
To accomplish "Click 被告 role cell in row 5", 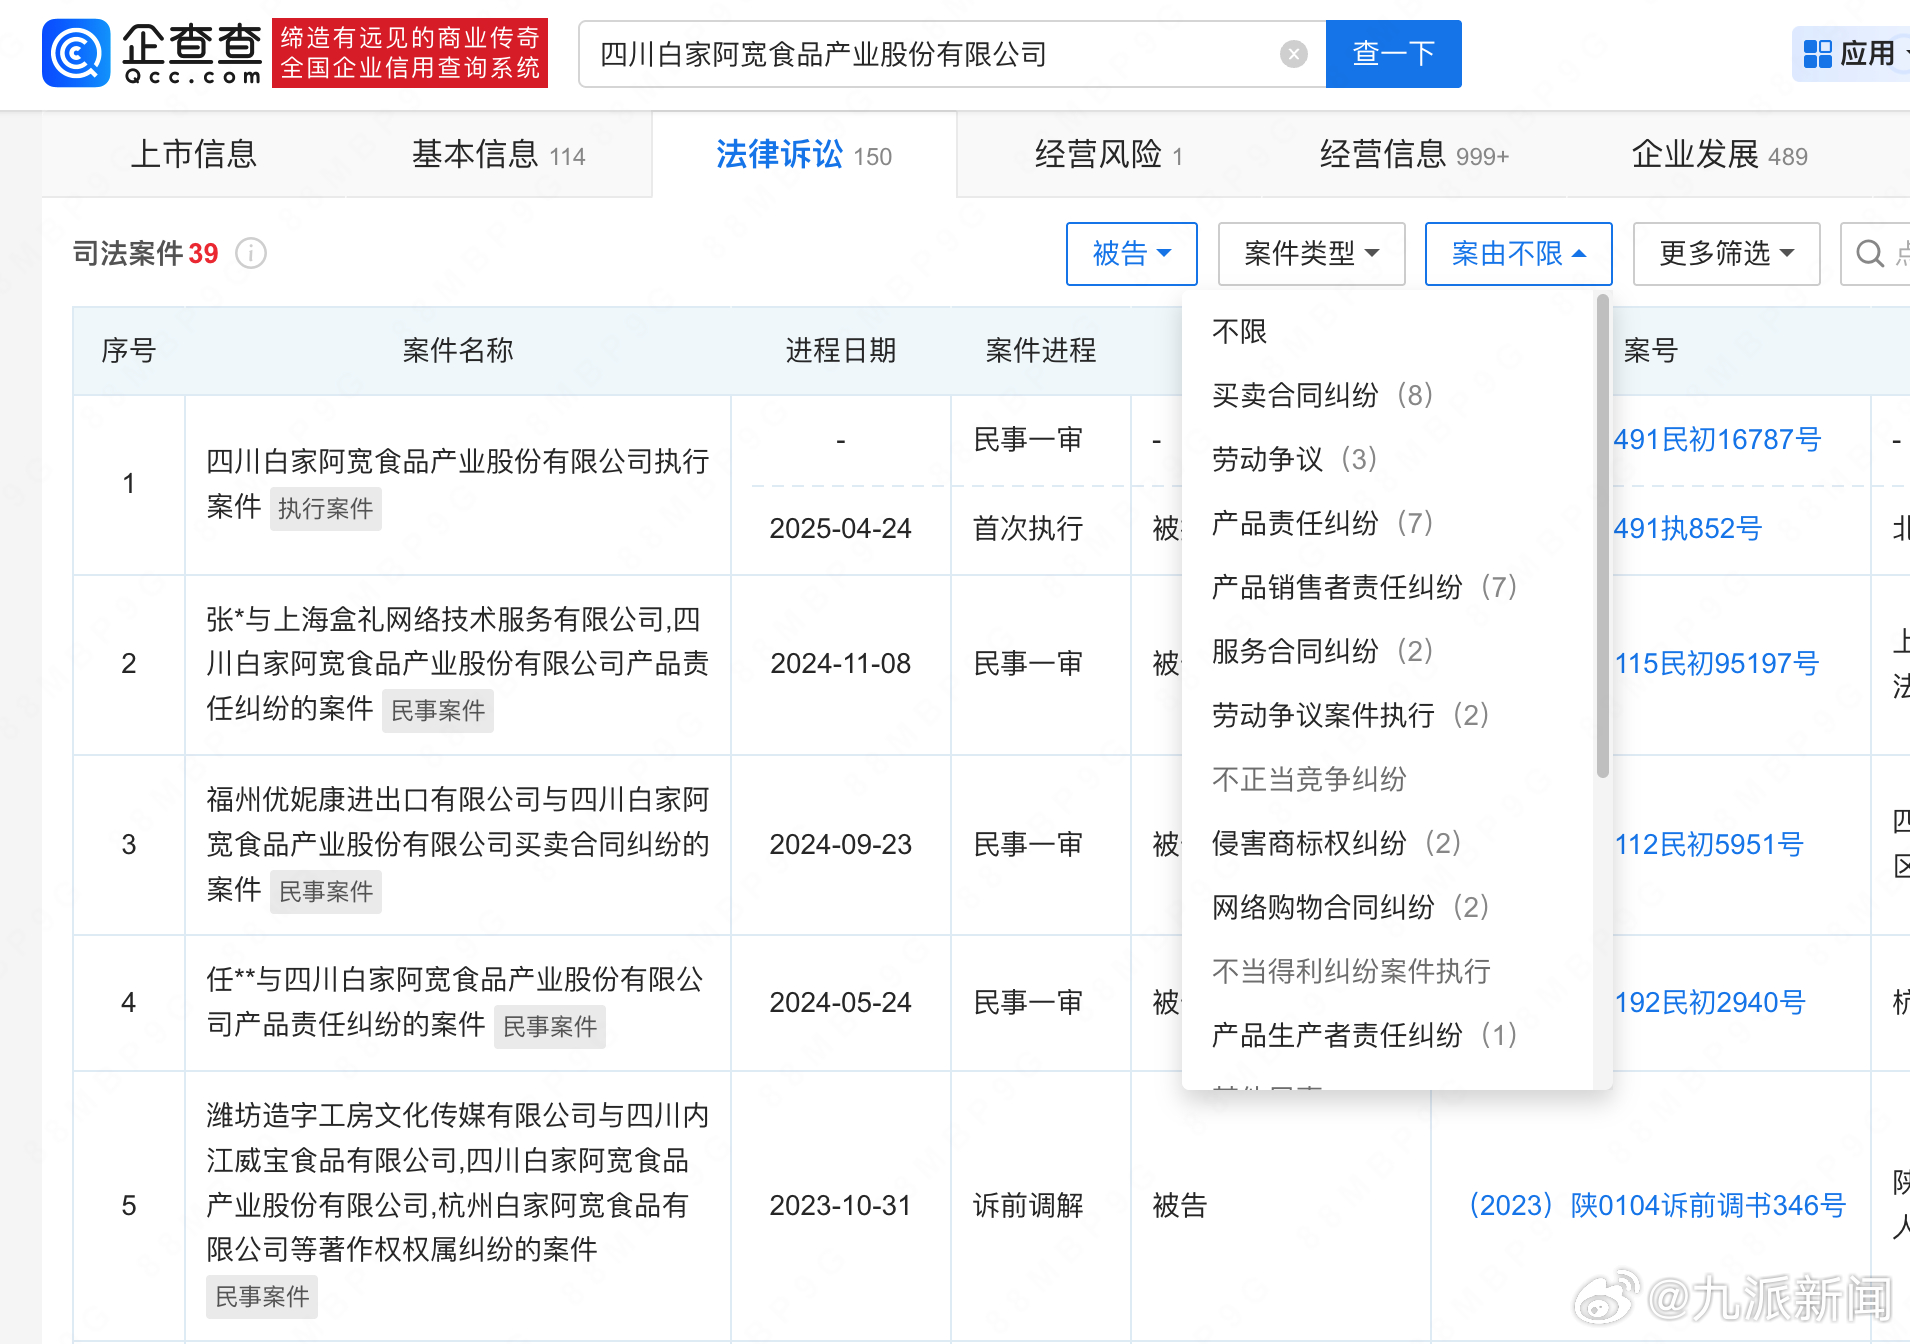I will [1180, 1206].
